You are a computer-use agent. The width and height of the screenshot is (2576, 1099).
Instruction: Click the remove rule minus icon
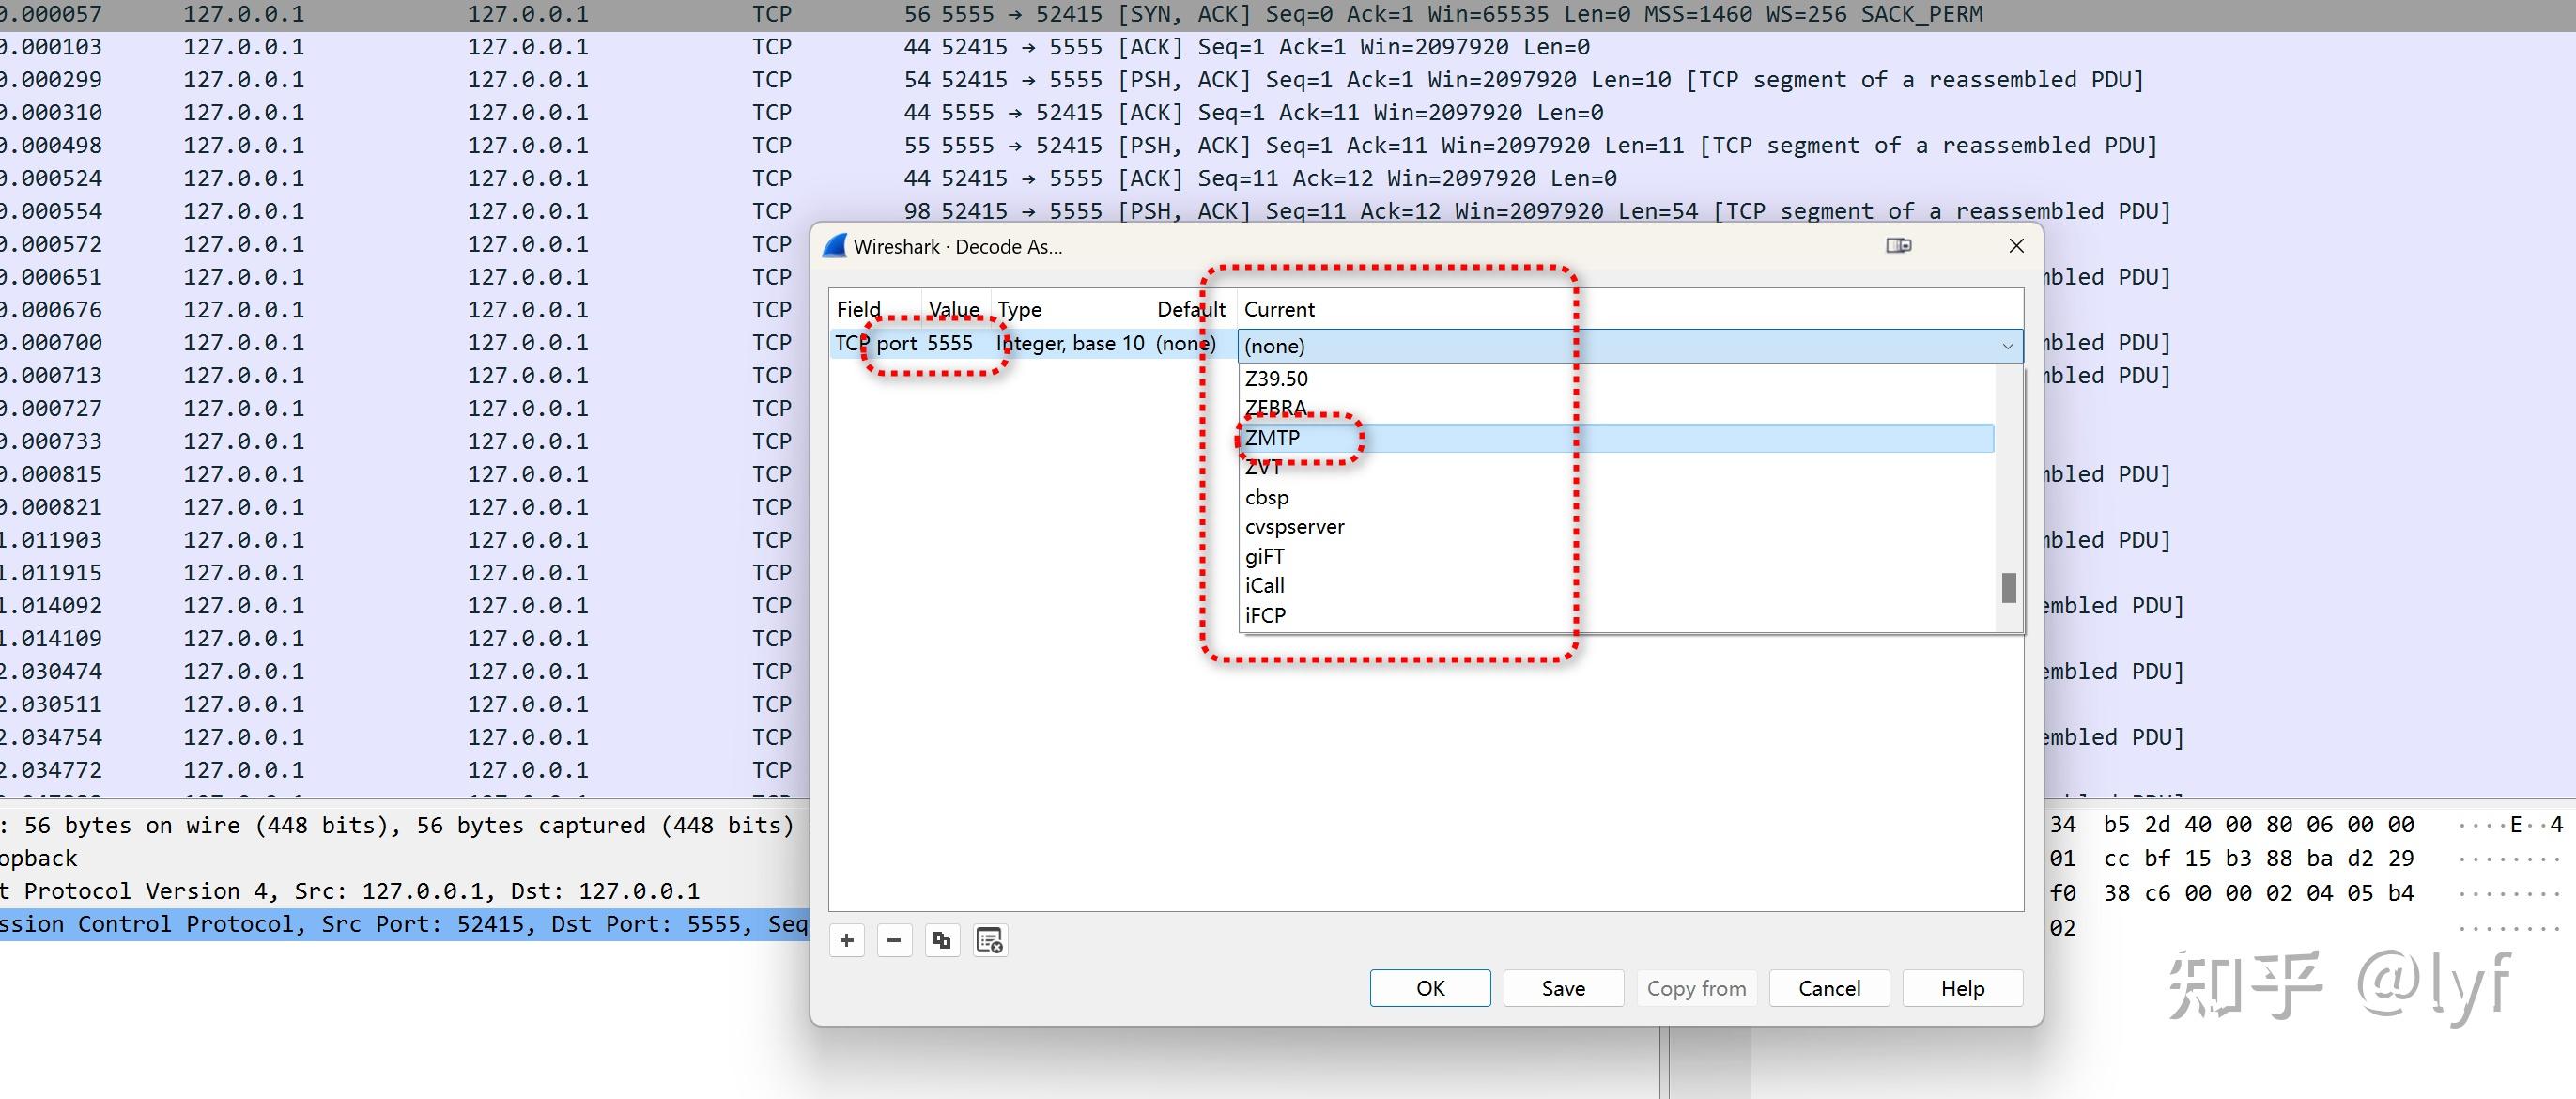click(x=894, y=940)
